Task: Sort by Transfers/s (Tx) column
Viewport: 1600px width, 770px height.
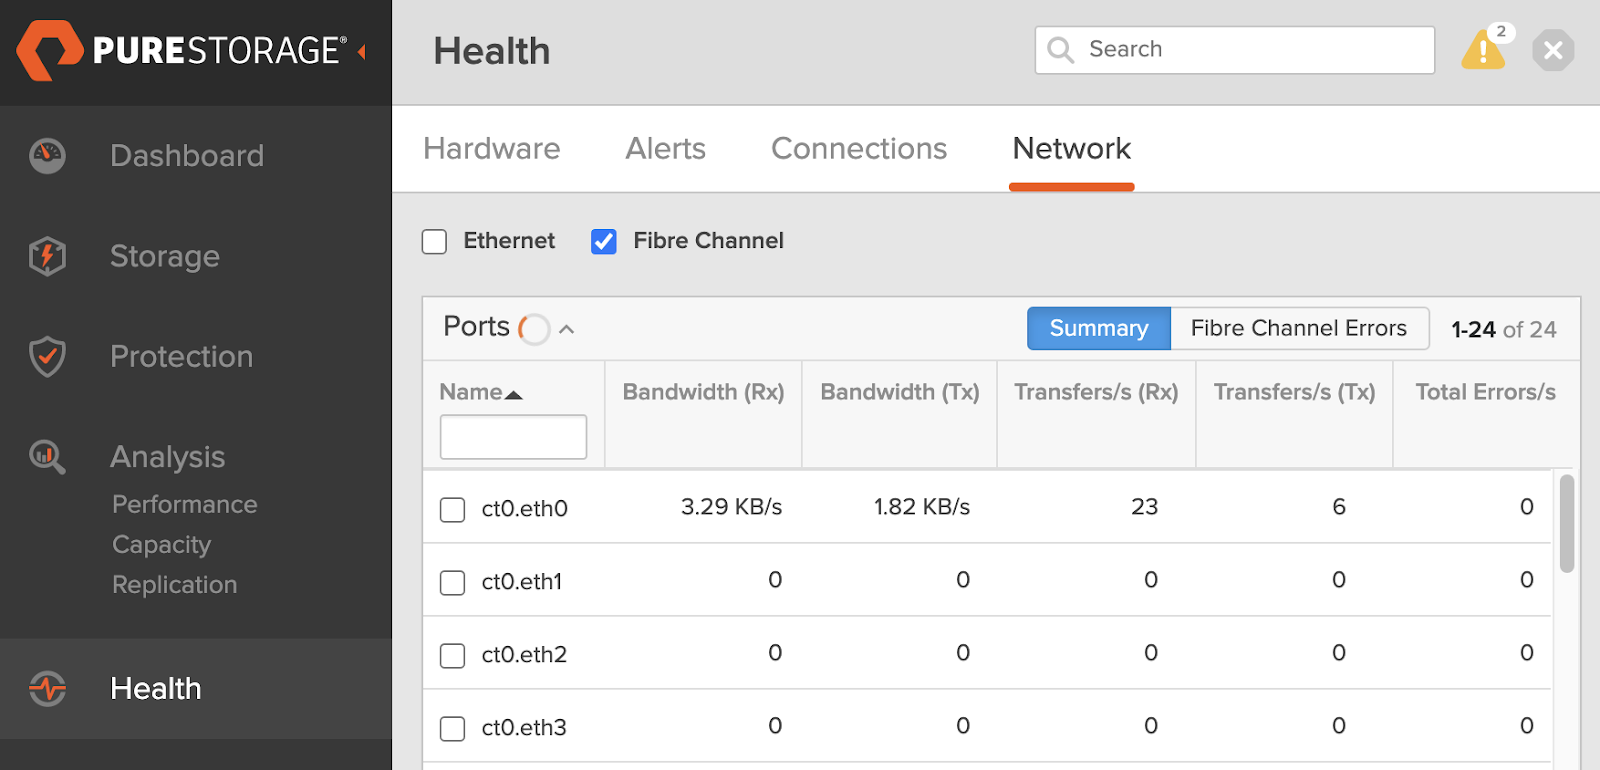Action: click(x=1295, y=392)
